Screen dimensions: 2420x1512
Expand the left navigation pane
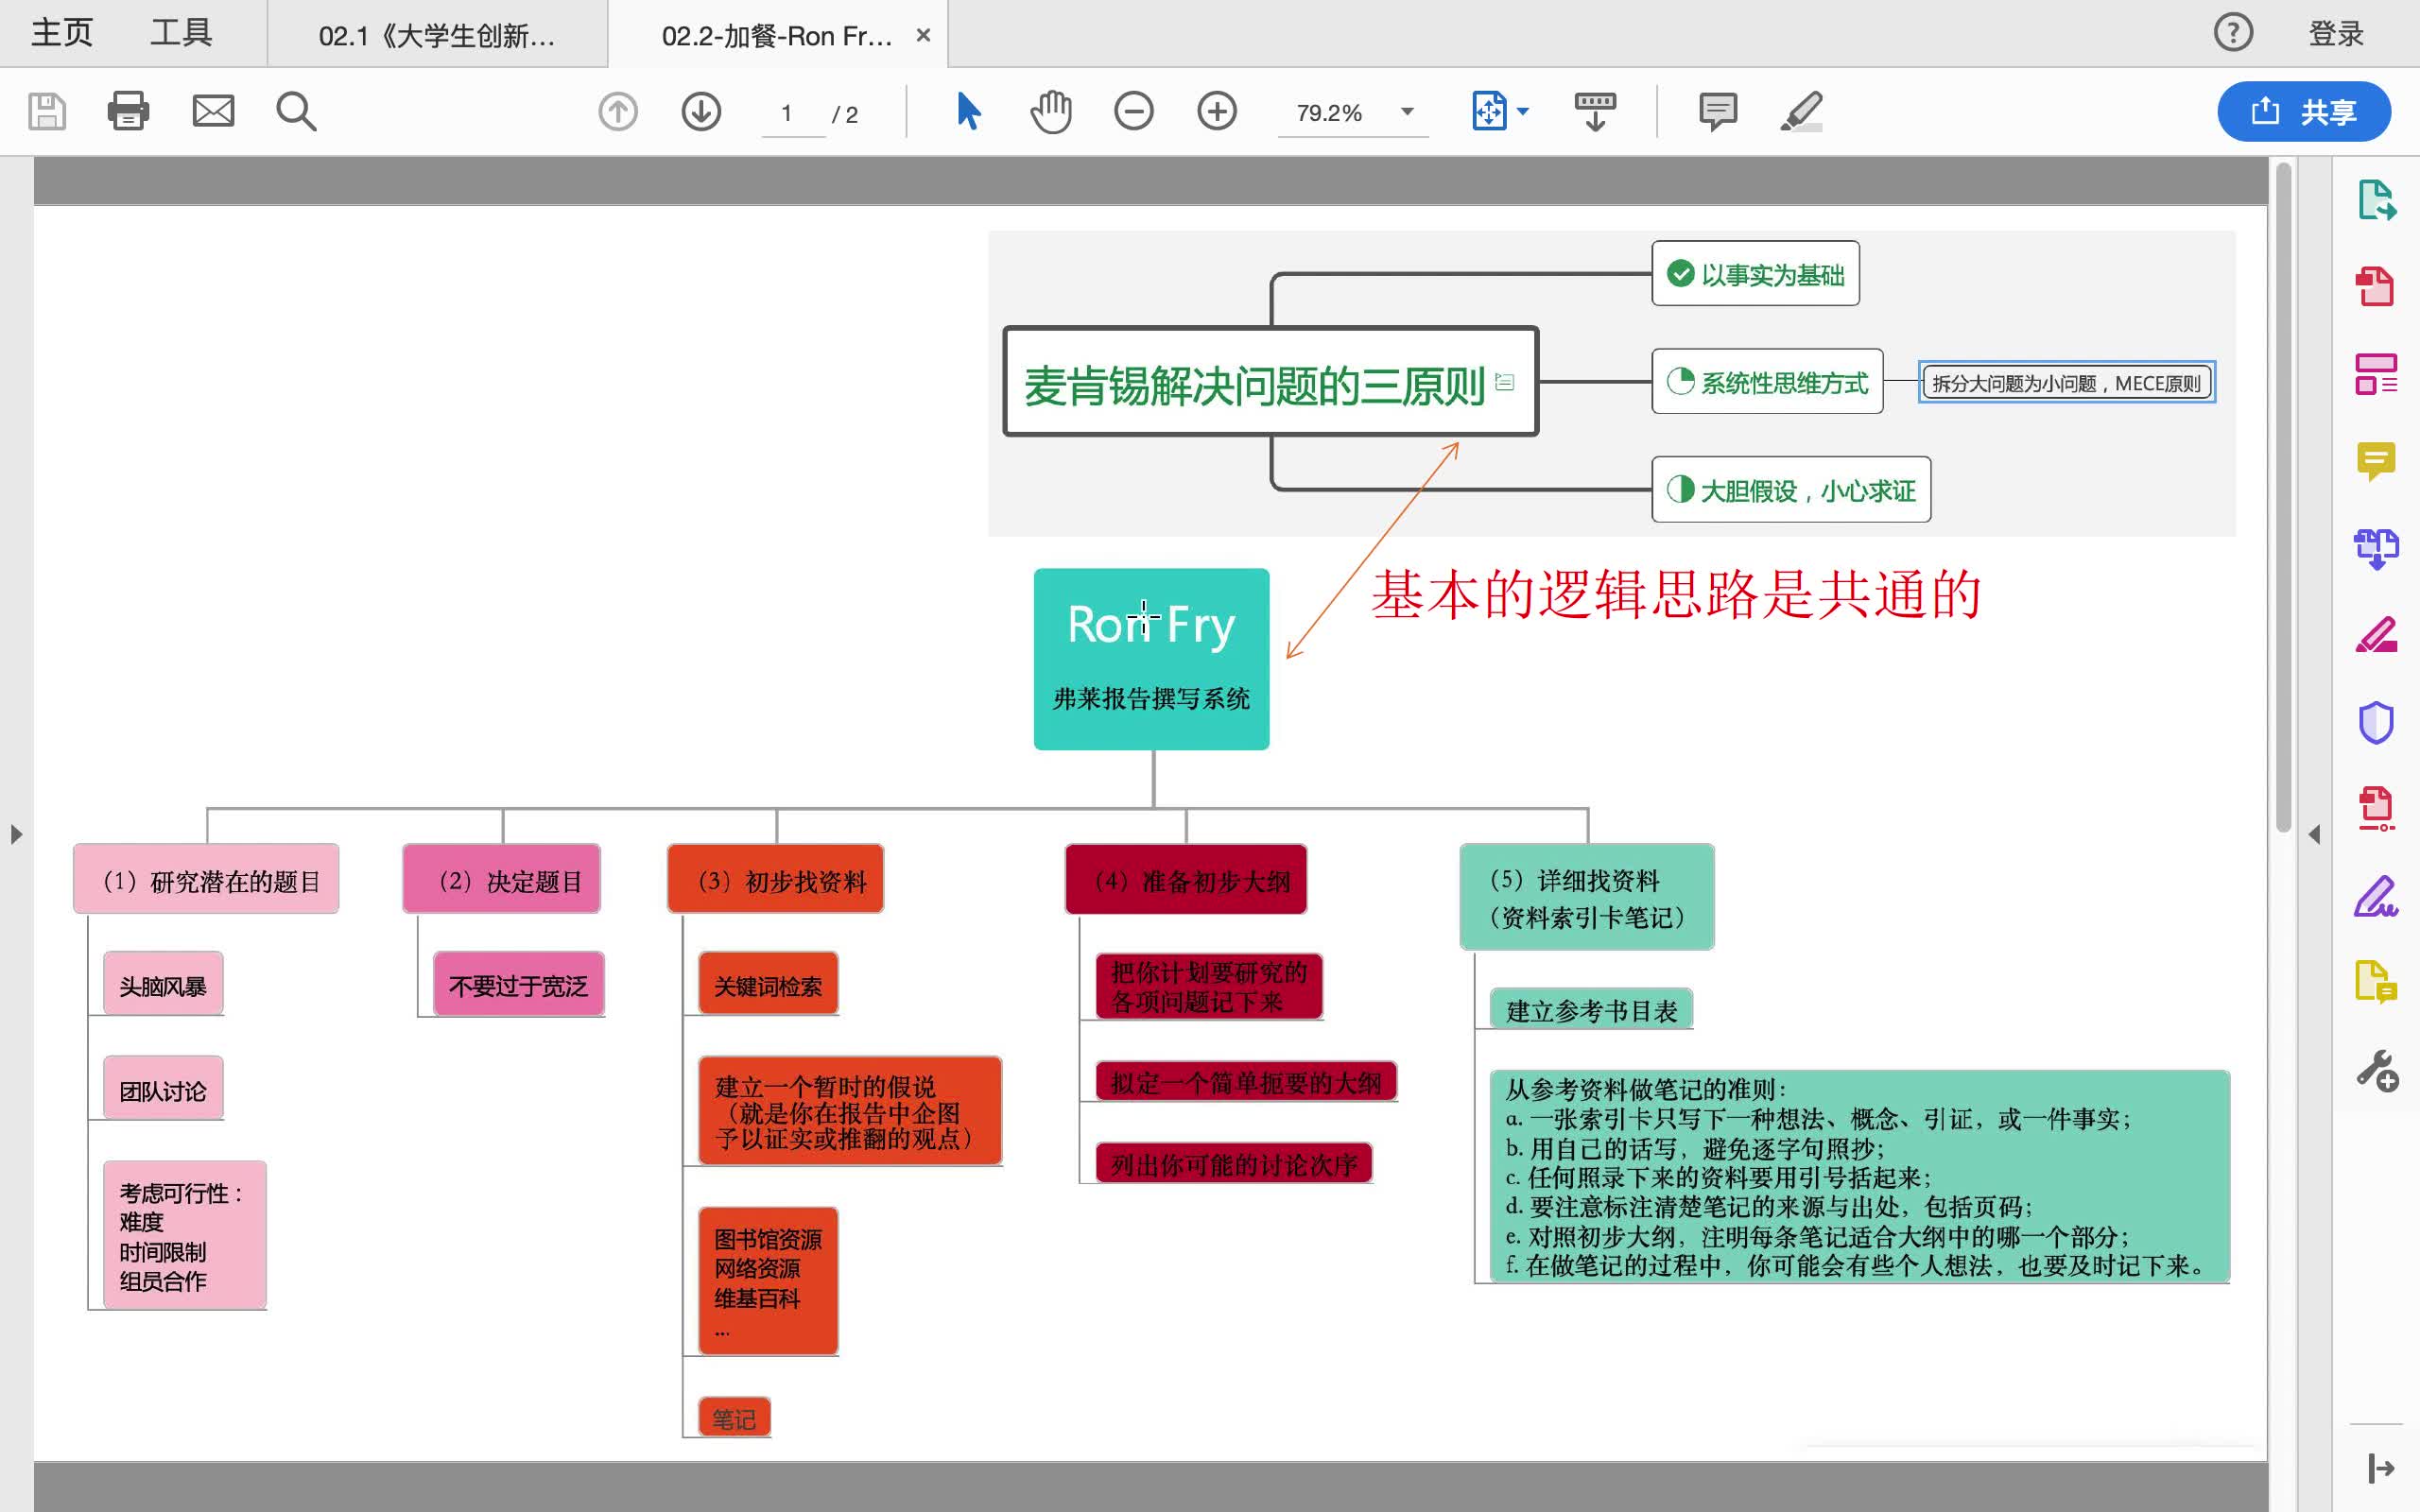pos(15,834)
